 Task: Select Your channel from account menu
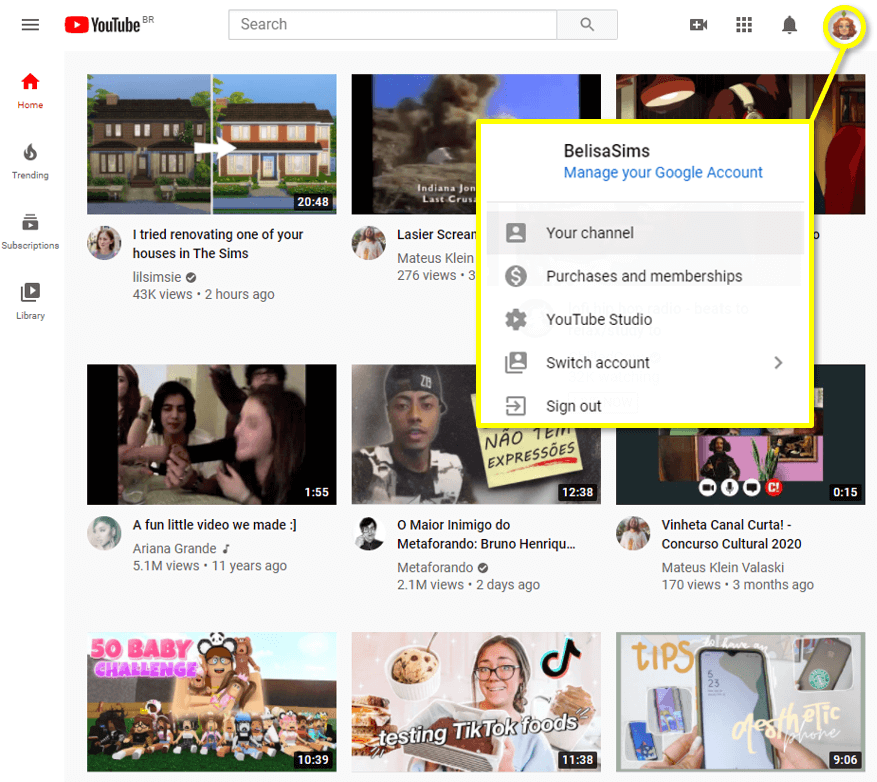589,233
